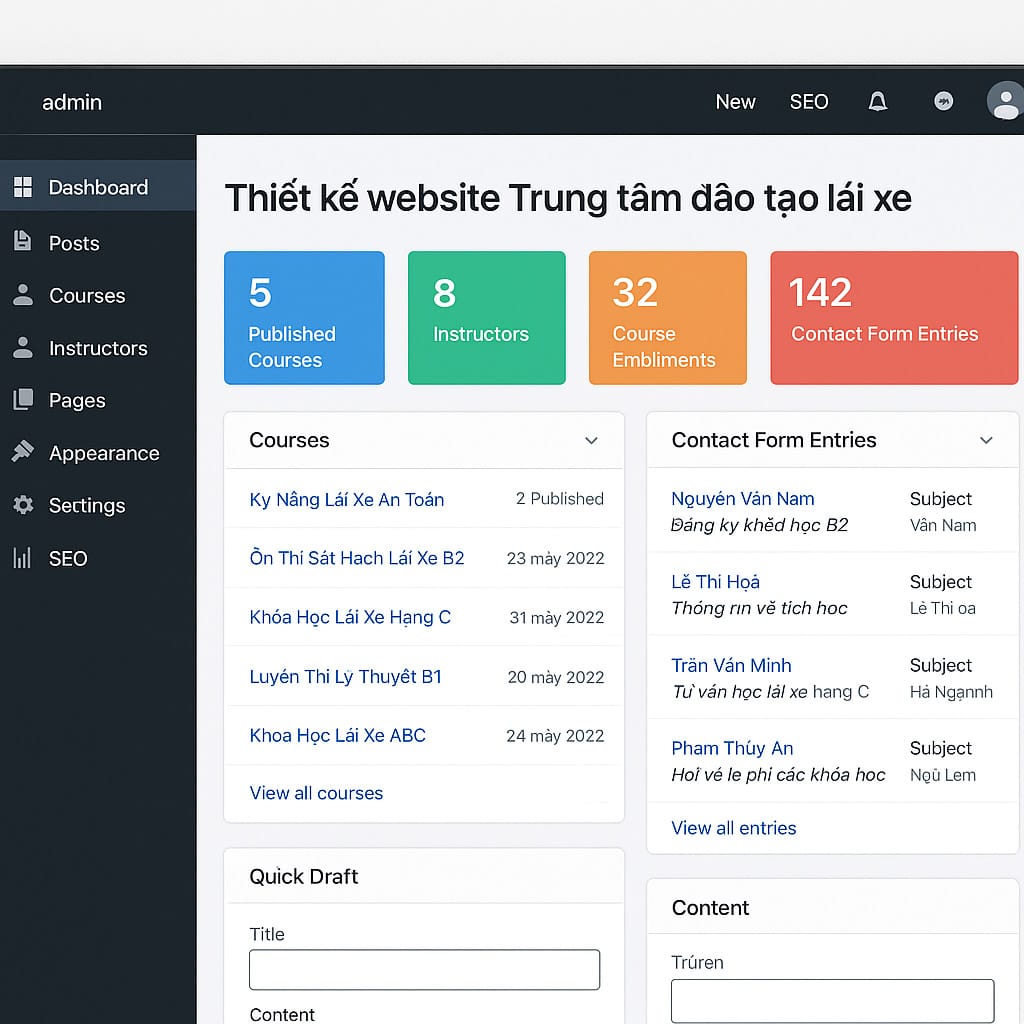Click the date '31 mày 2022'
Screen dimensions: 1024x1024
point(556,618)
